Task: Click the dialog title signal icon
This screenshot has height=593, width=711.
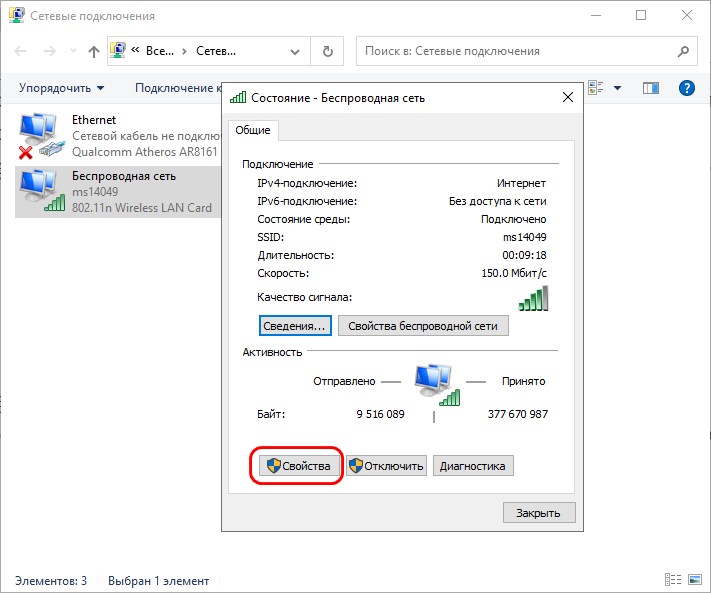Action: 238,97
